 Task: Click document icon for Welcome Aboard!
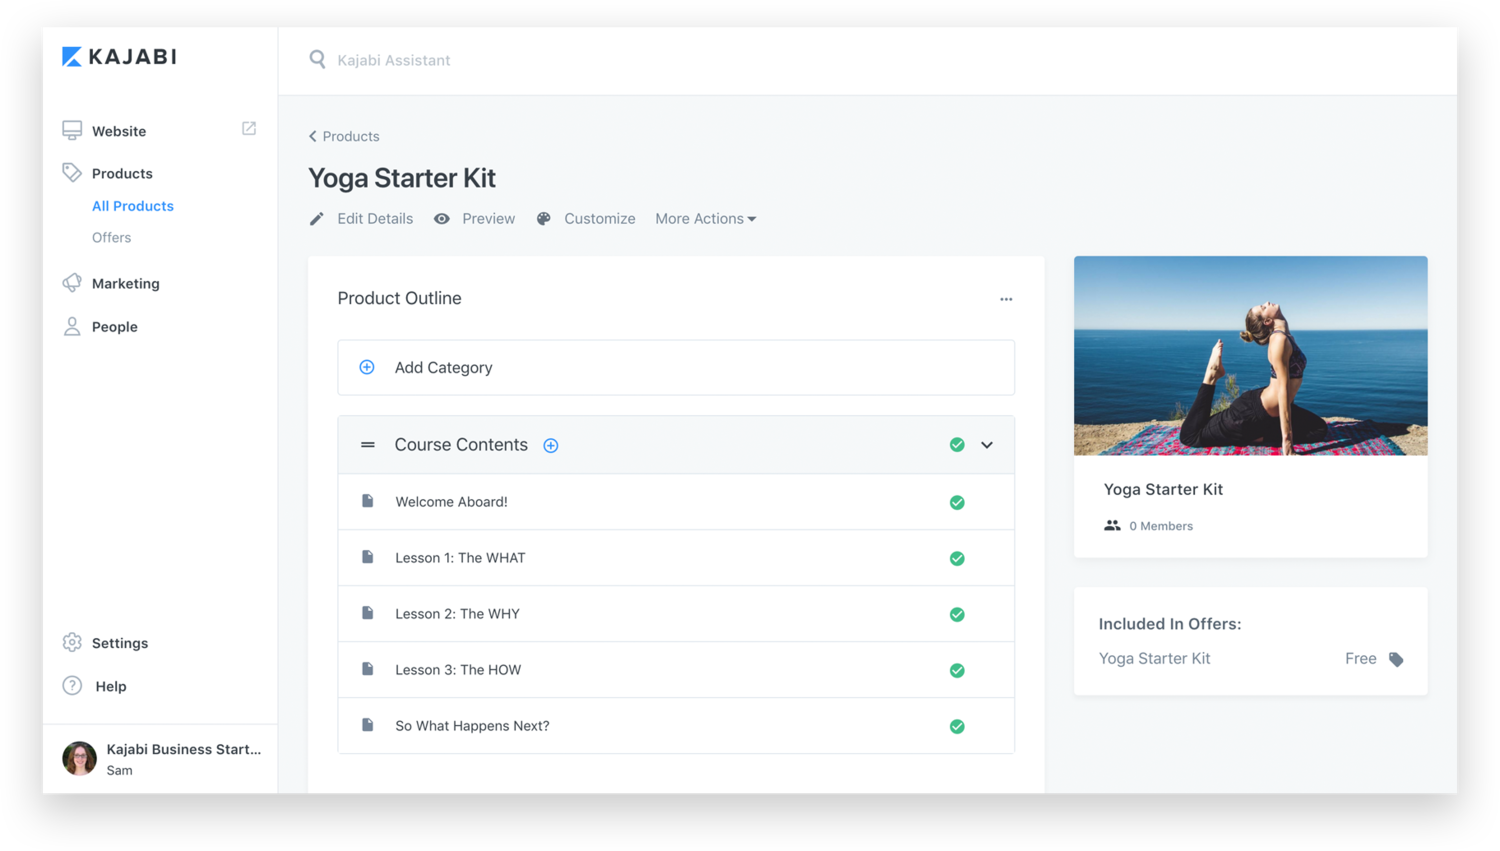[368, 501]
